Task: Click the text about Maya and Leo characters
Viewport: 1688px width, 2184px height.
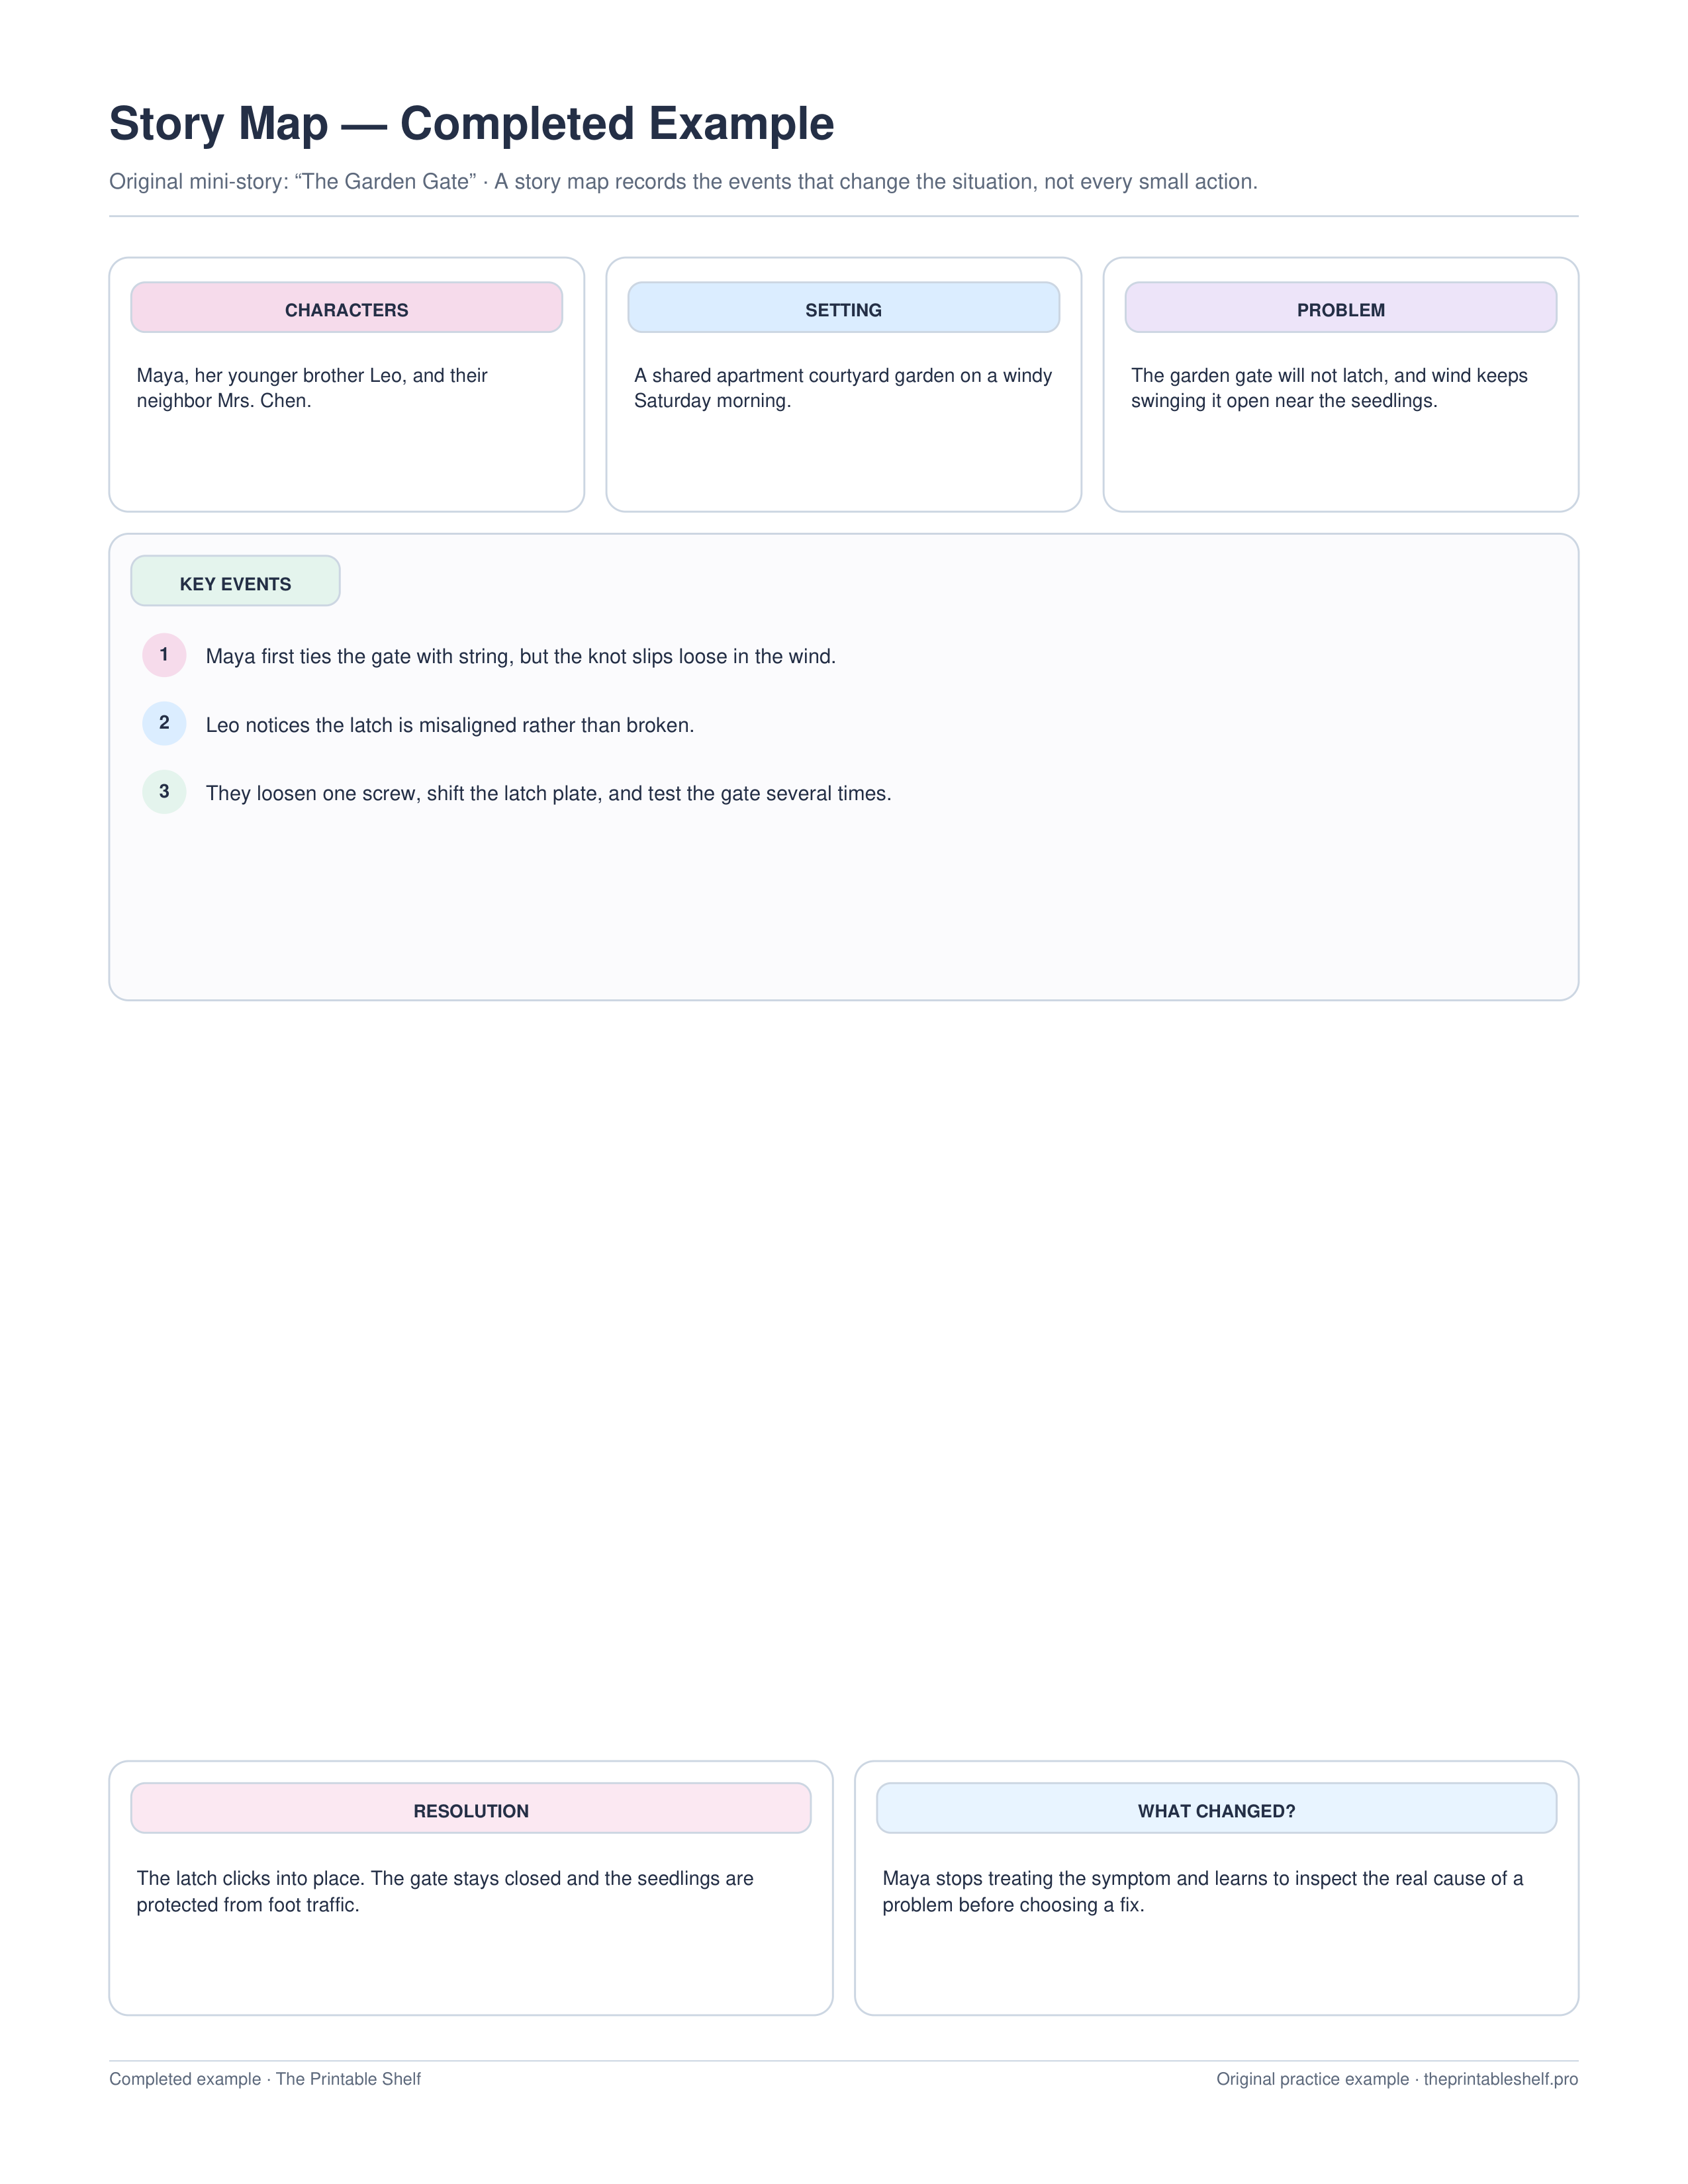Action: point(312,388)
